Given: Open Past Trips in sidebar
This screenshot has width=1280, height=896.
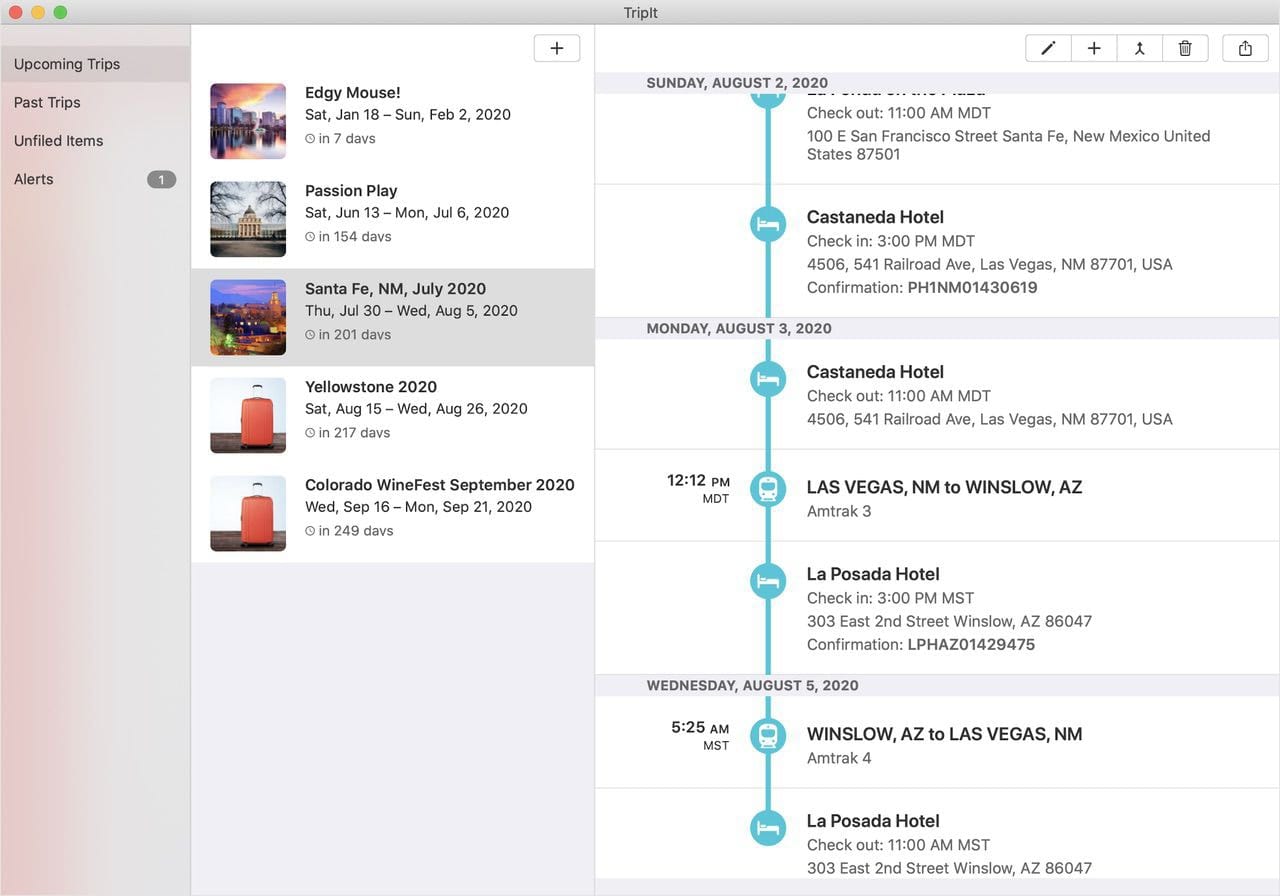Looking at the screenshot, I should (47, 102).
